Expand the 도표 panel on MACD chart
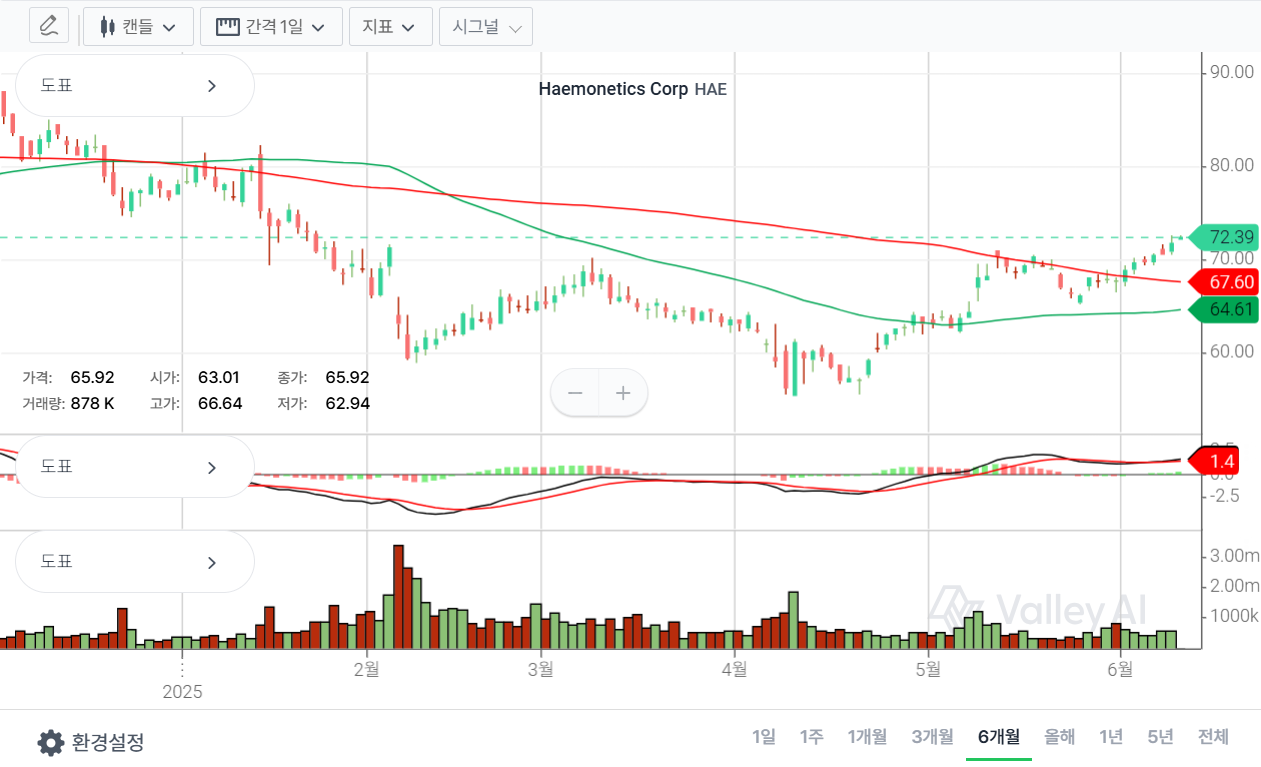Viewport: 1261px width, 767px height. pyautogui.click(x=135, y=467)
